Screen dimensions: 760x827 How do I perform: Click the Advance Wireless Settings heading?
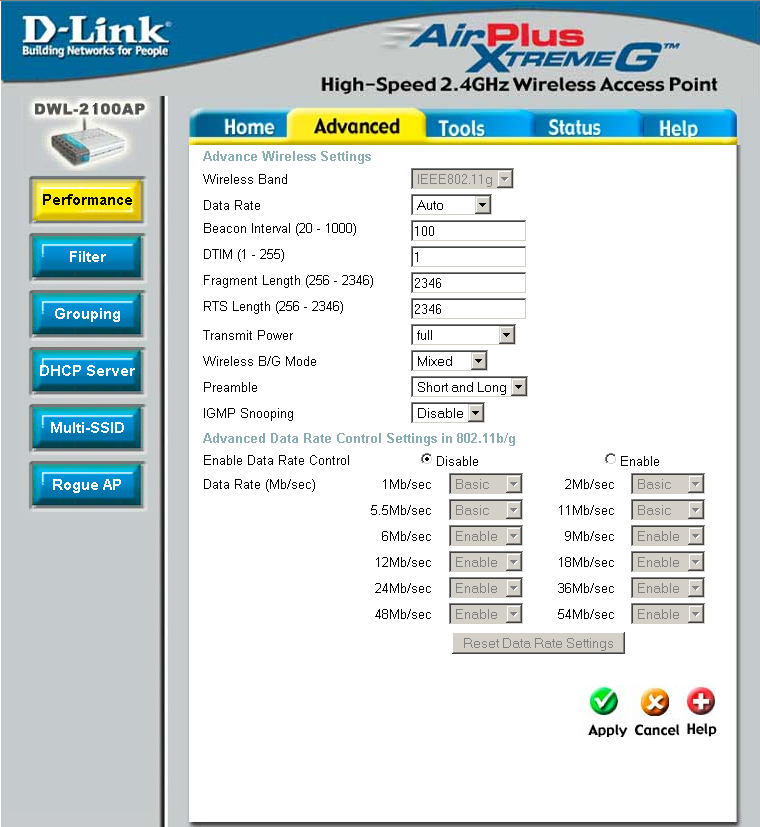[x=287, y=156]
